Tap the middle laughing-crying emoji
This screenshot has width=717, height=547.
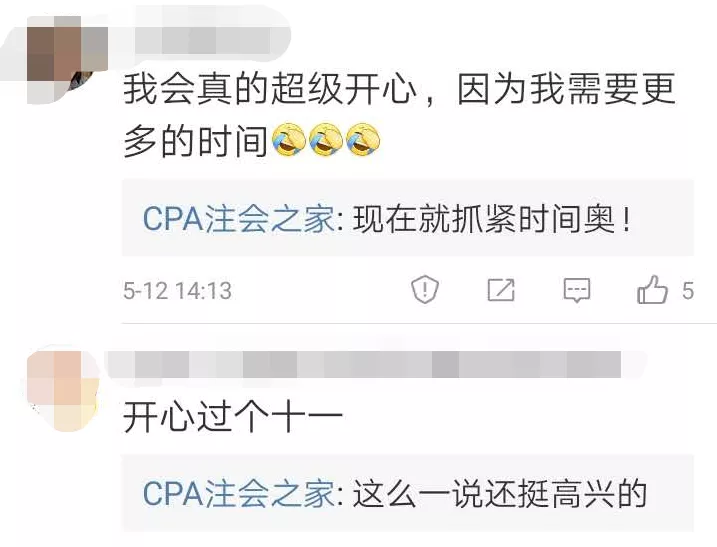326,139
